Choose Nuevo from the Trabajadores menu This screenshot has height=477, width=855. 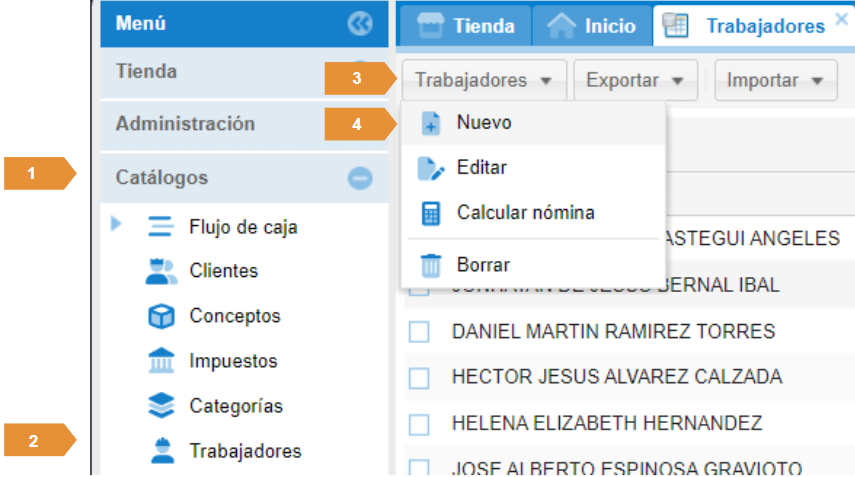click(484, 123)
